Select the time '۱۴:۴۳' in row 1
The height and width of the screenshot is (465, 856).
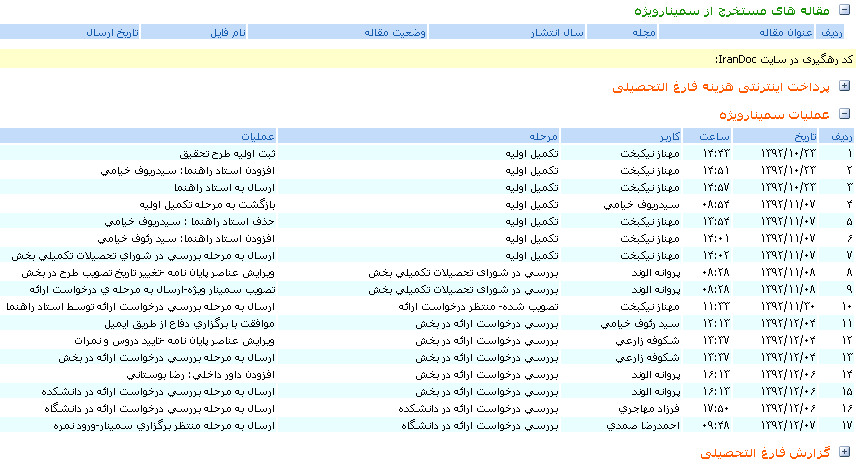(716, 153)
